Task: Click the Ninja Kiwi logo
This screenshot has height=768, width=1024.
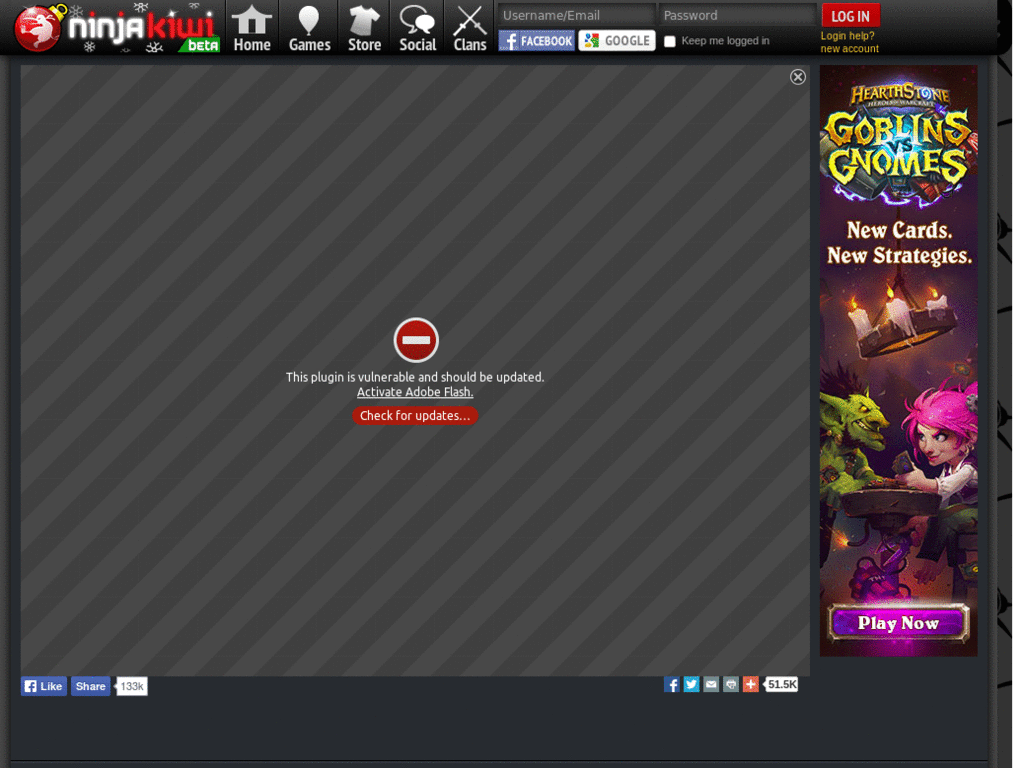Action: [x=118, y=28]
